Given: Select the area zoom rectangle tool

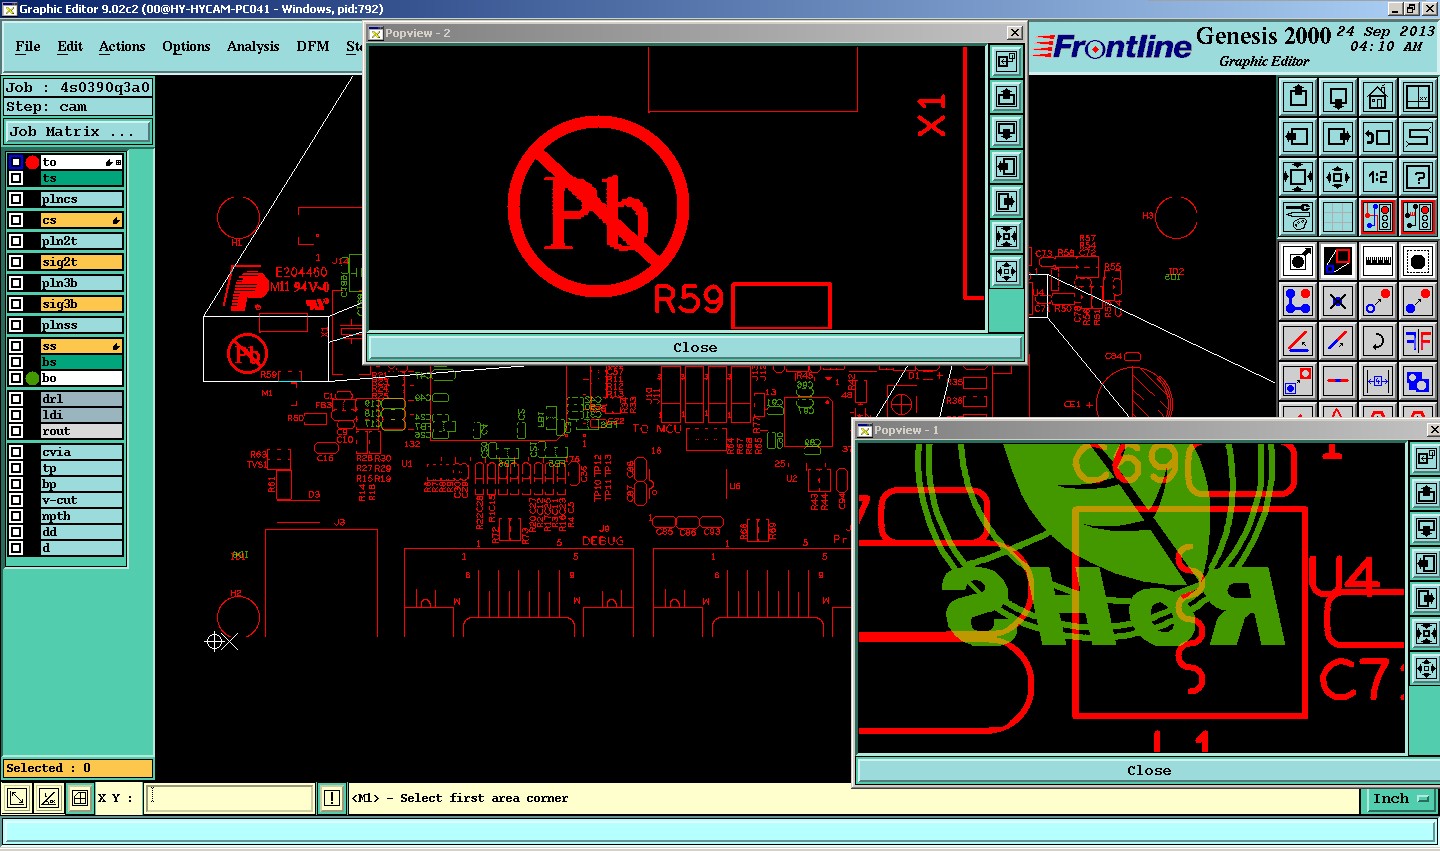Looking at the screenshot, I should [x=1338, y=261].
